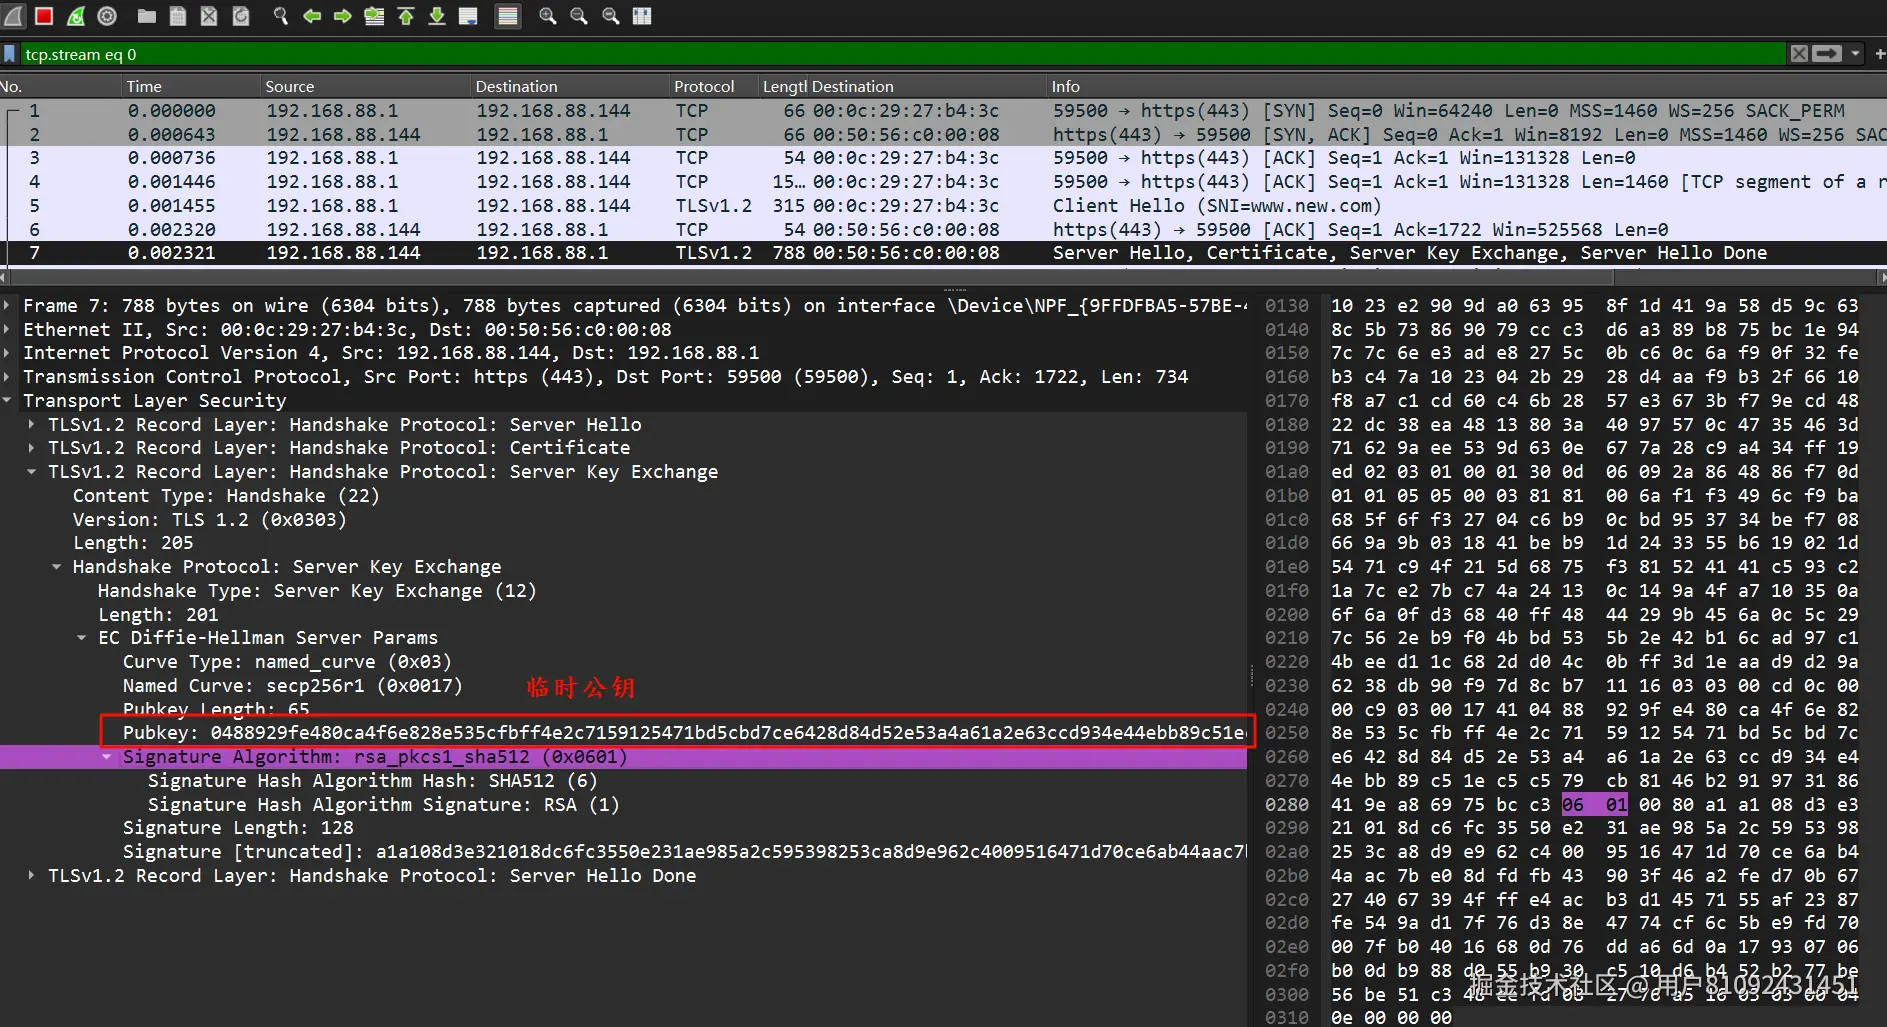Image resolution: width=1887 pixels, height=1027 pixels.
Task: Select packet 2, the SYN, ACK reply
Action: [943, 135]
